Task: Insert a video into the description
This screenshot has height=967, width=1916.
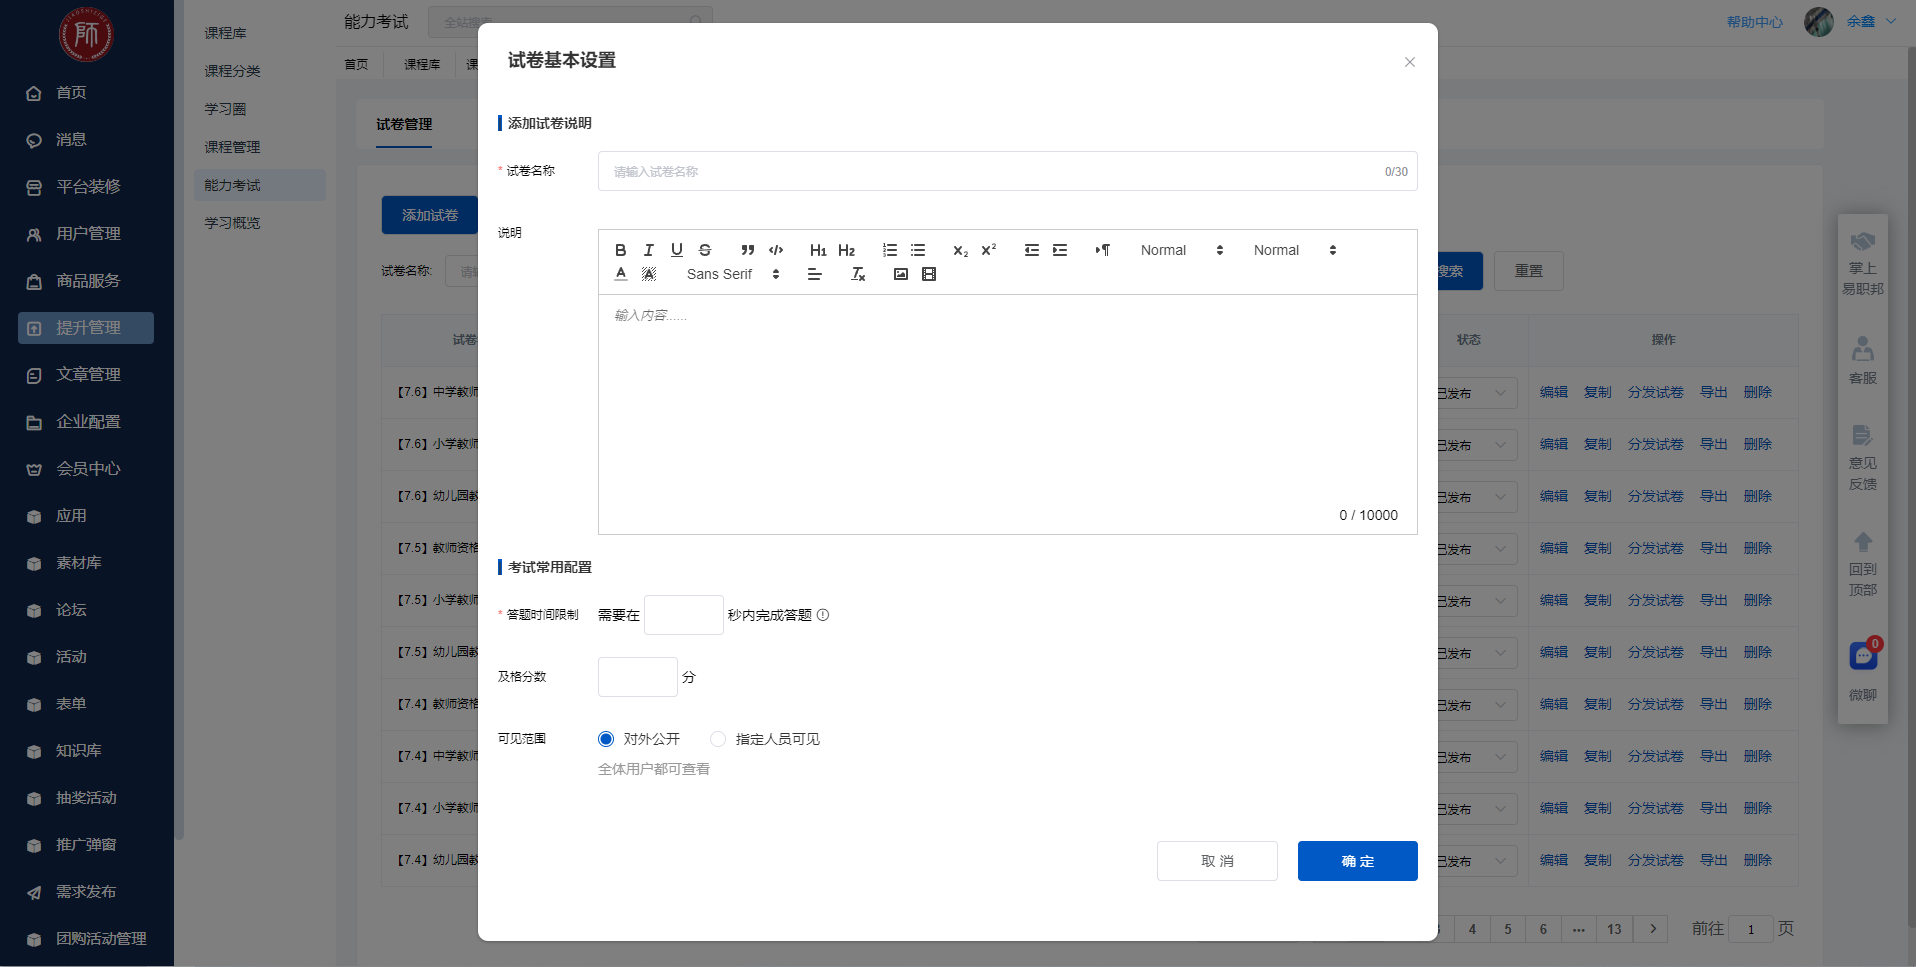Action: (x=929, y=274)
